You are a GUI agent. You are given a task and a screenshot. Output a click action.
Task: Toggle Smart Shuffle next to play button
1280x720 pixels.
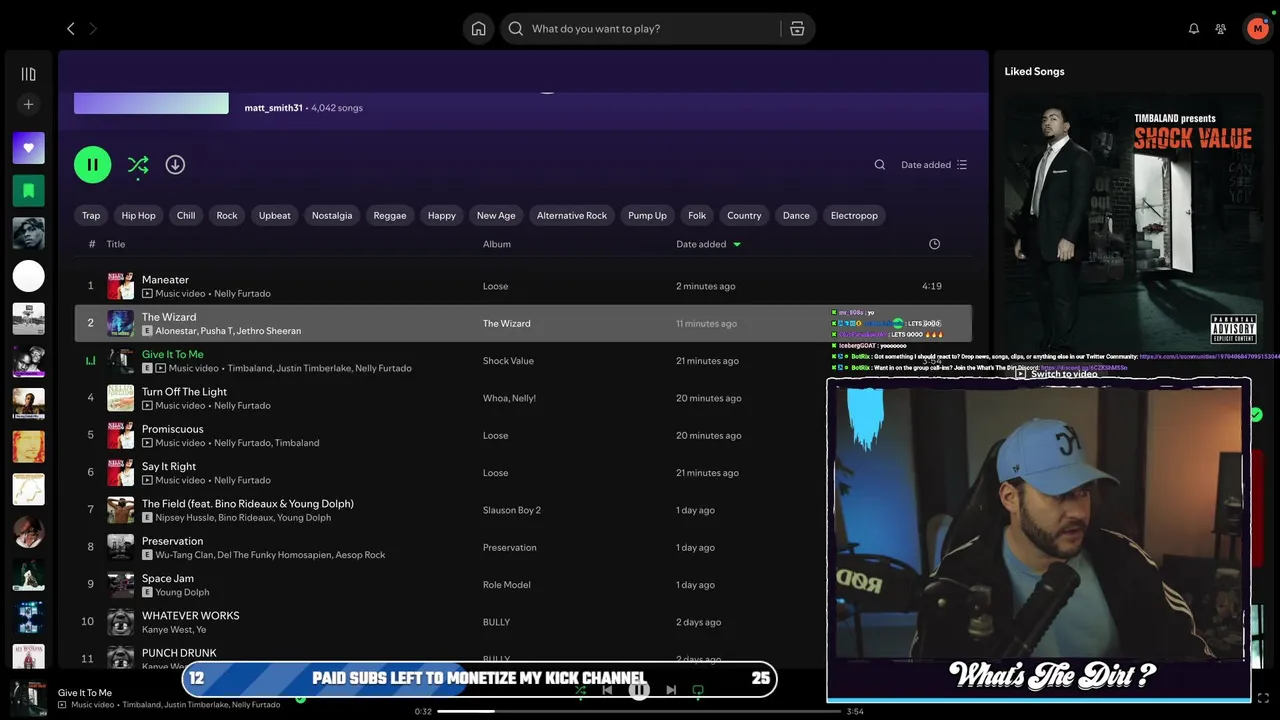[x=138, y=165]
